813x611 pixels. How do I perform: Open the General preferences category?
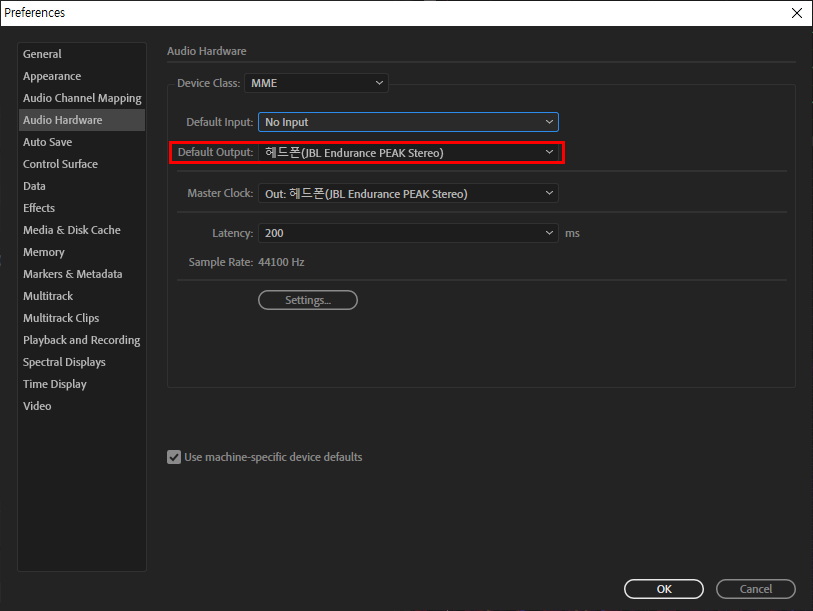pyautogui.click(x=81, y=54)
